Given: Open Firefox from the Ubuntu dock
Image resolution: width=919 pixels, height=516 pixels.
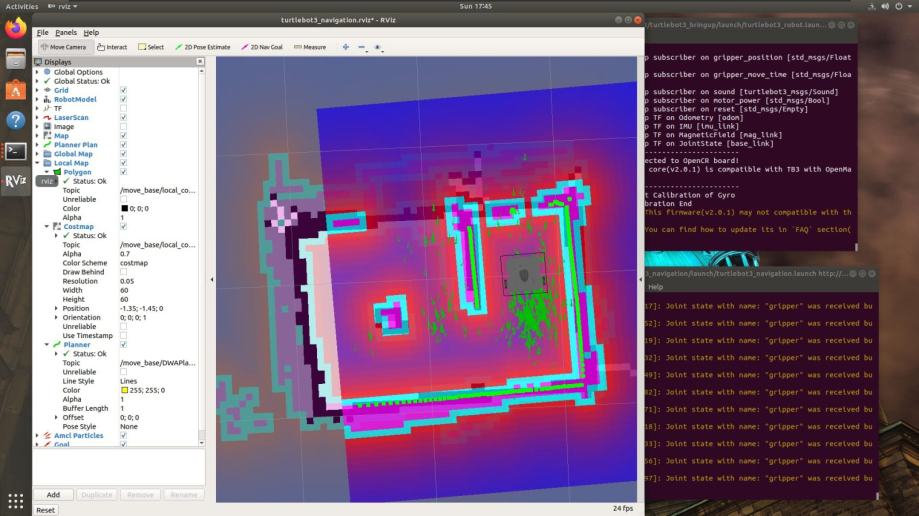Looking at the screenshot, I should click(x=16, y=28).
